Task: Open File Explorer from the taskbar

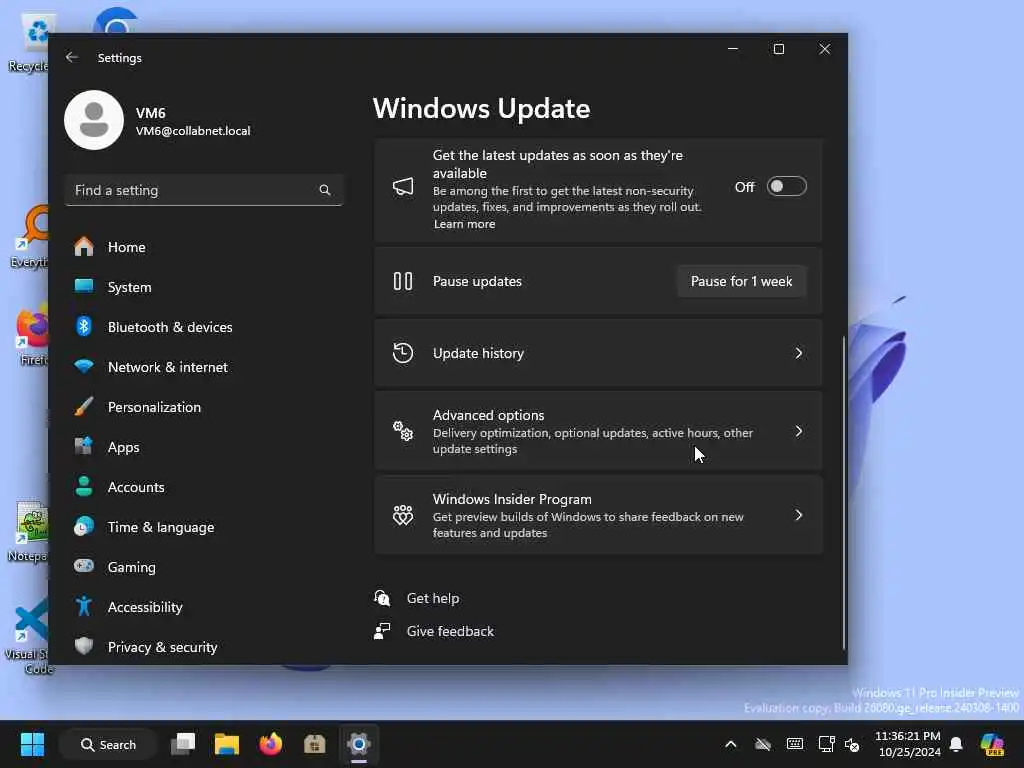Action: point(227,744)
